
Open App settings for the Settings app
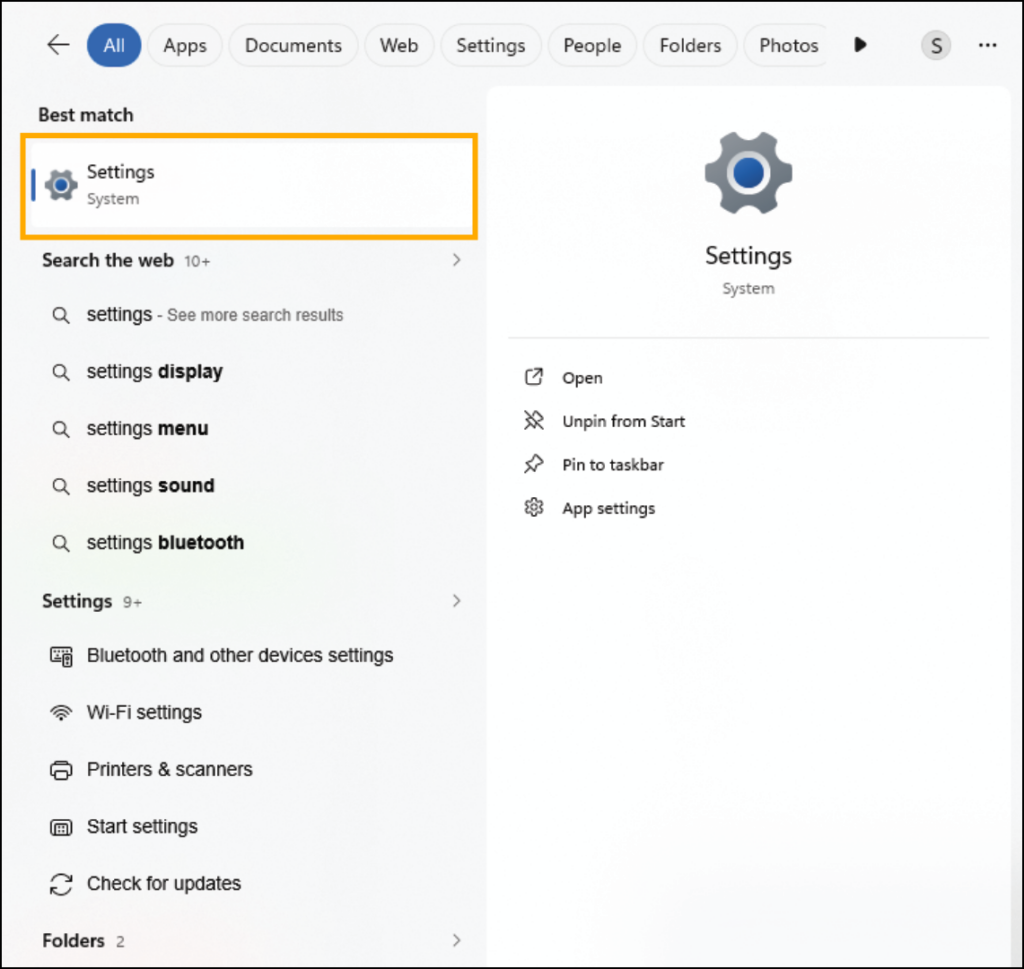[x=608, y=508]
